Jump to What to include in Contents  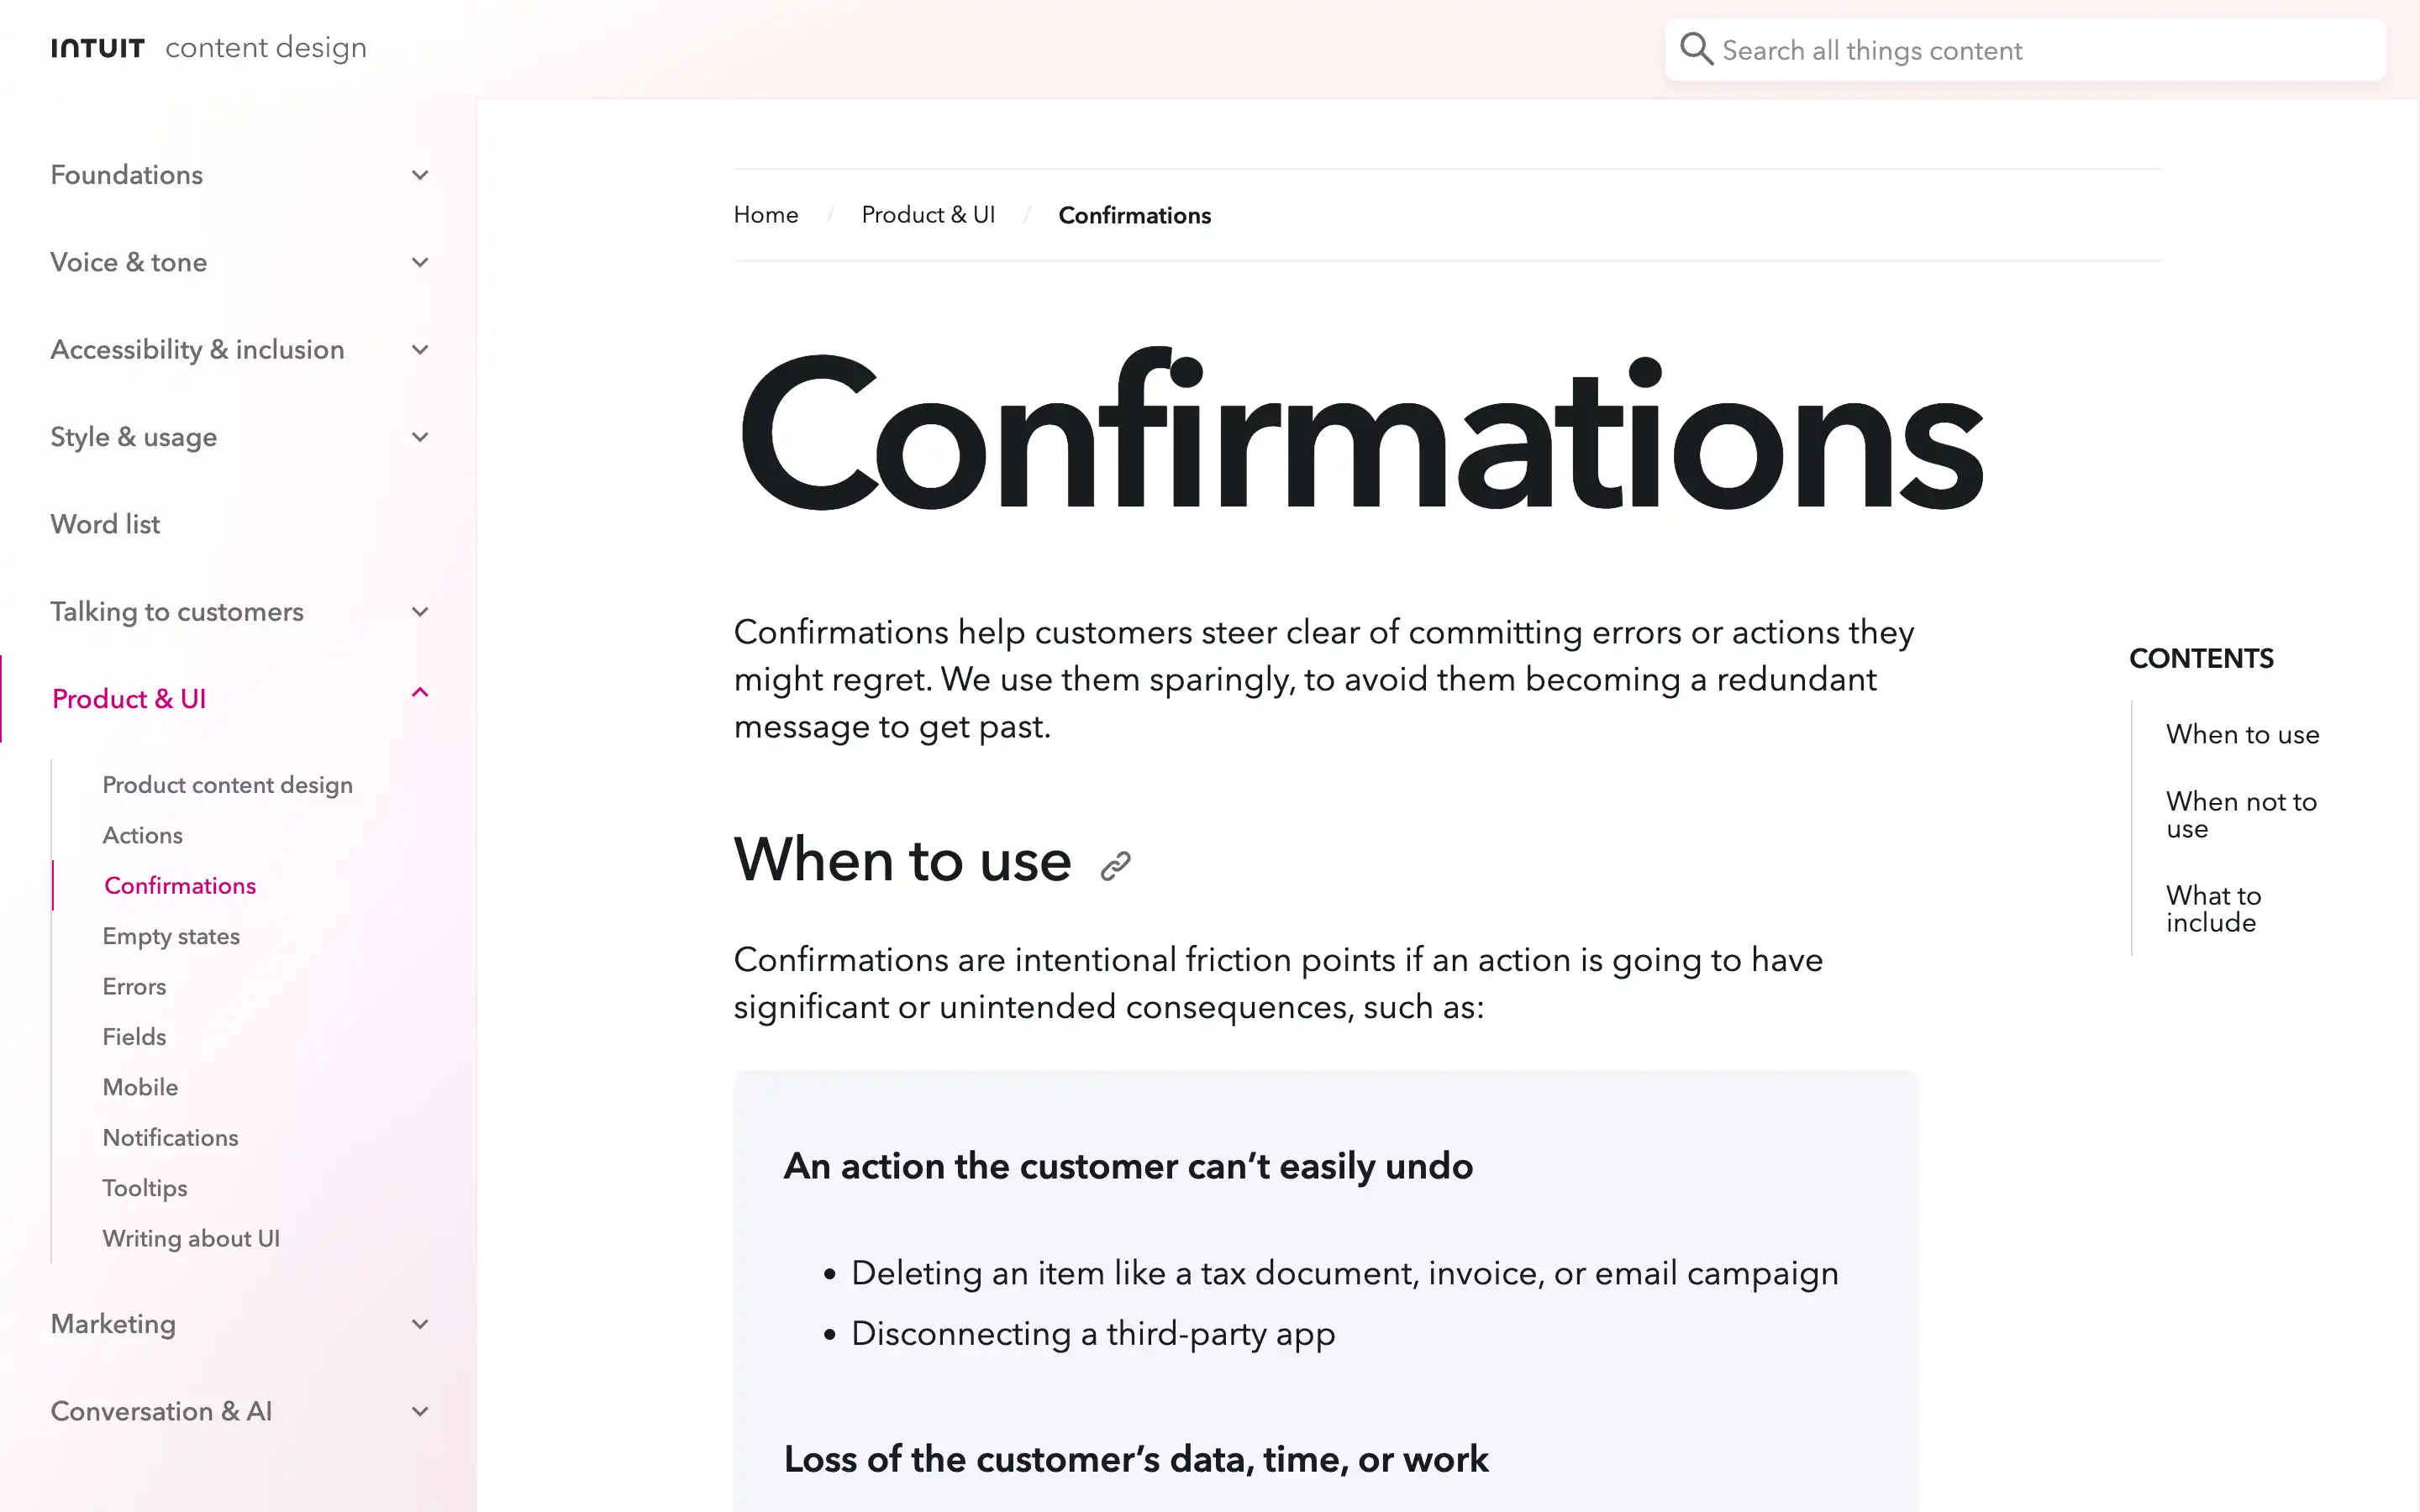(2212, 908)
